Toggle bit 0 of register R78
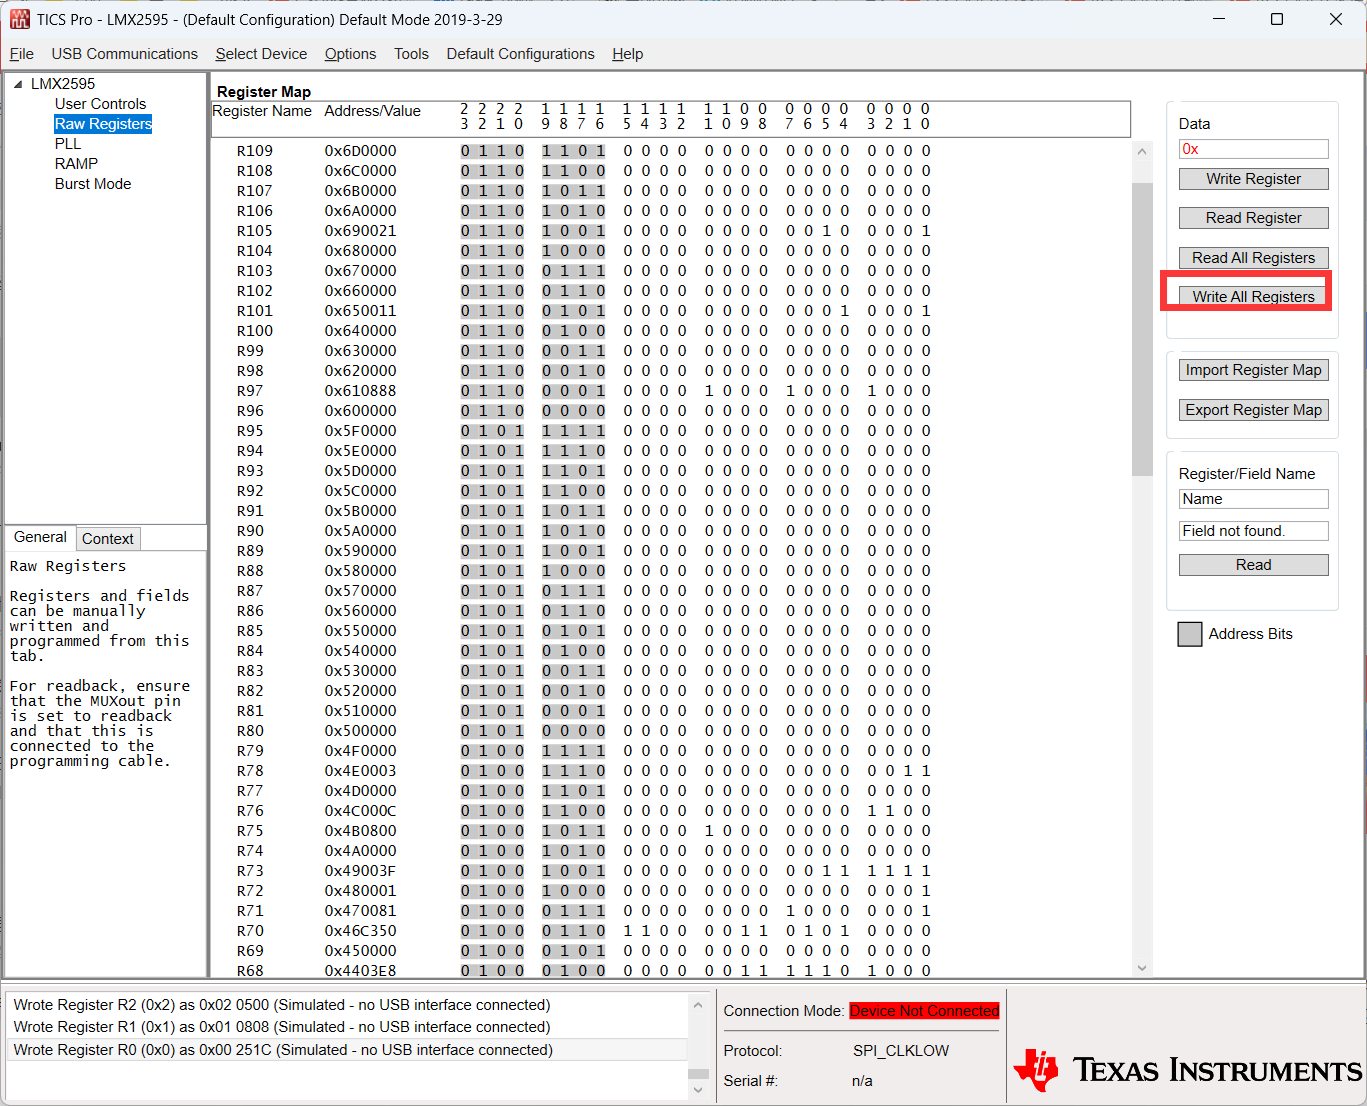This screenshot has height=1106, width=1367. pos(926,771)
